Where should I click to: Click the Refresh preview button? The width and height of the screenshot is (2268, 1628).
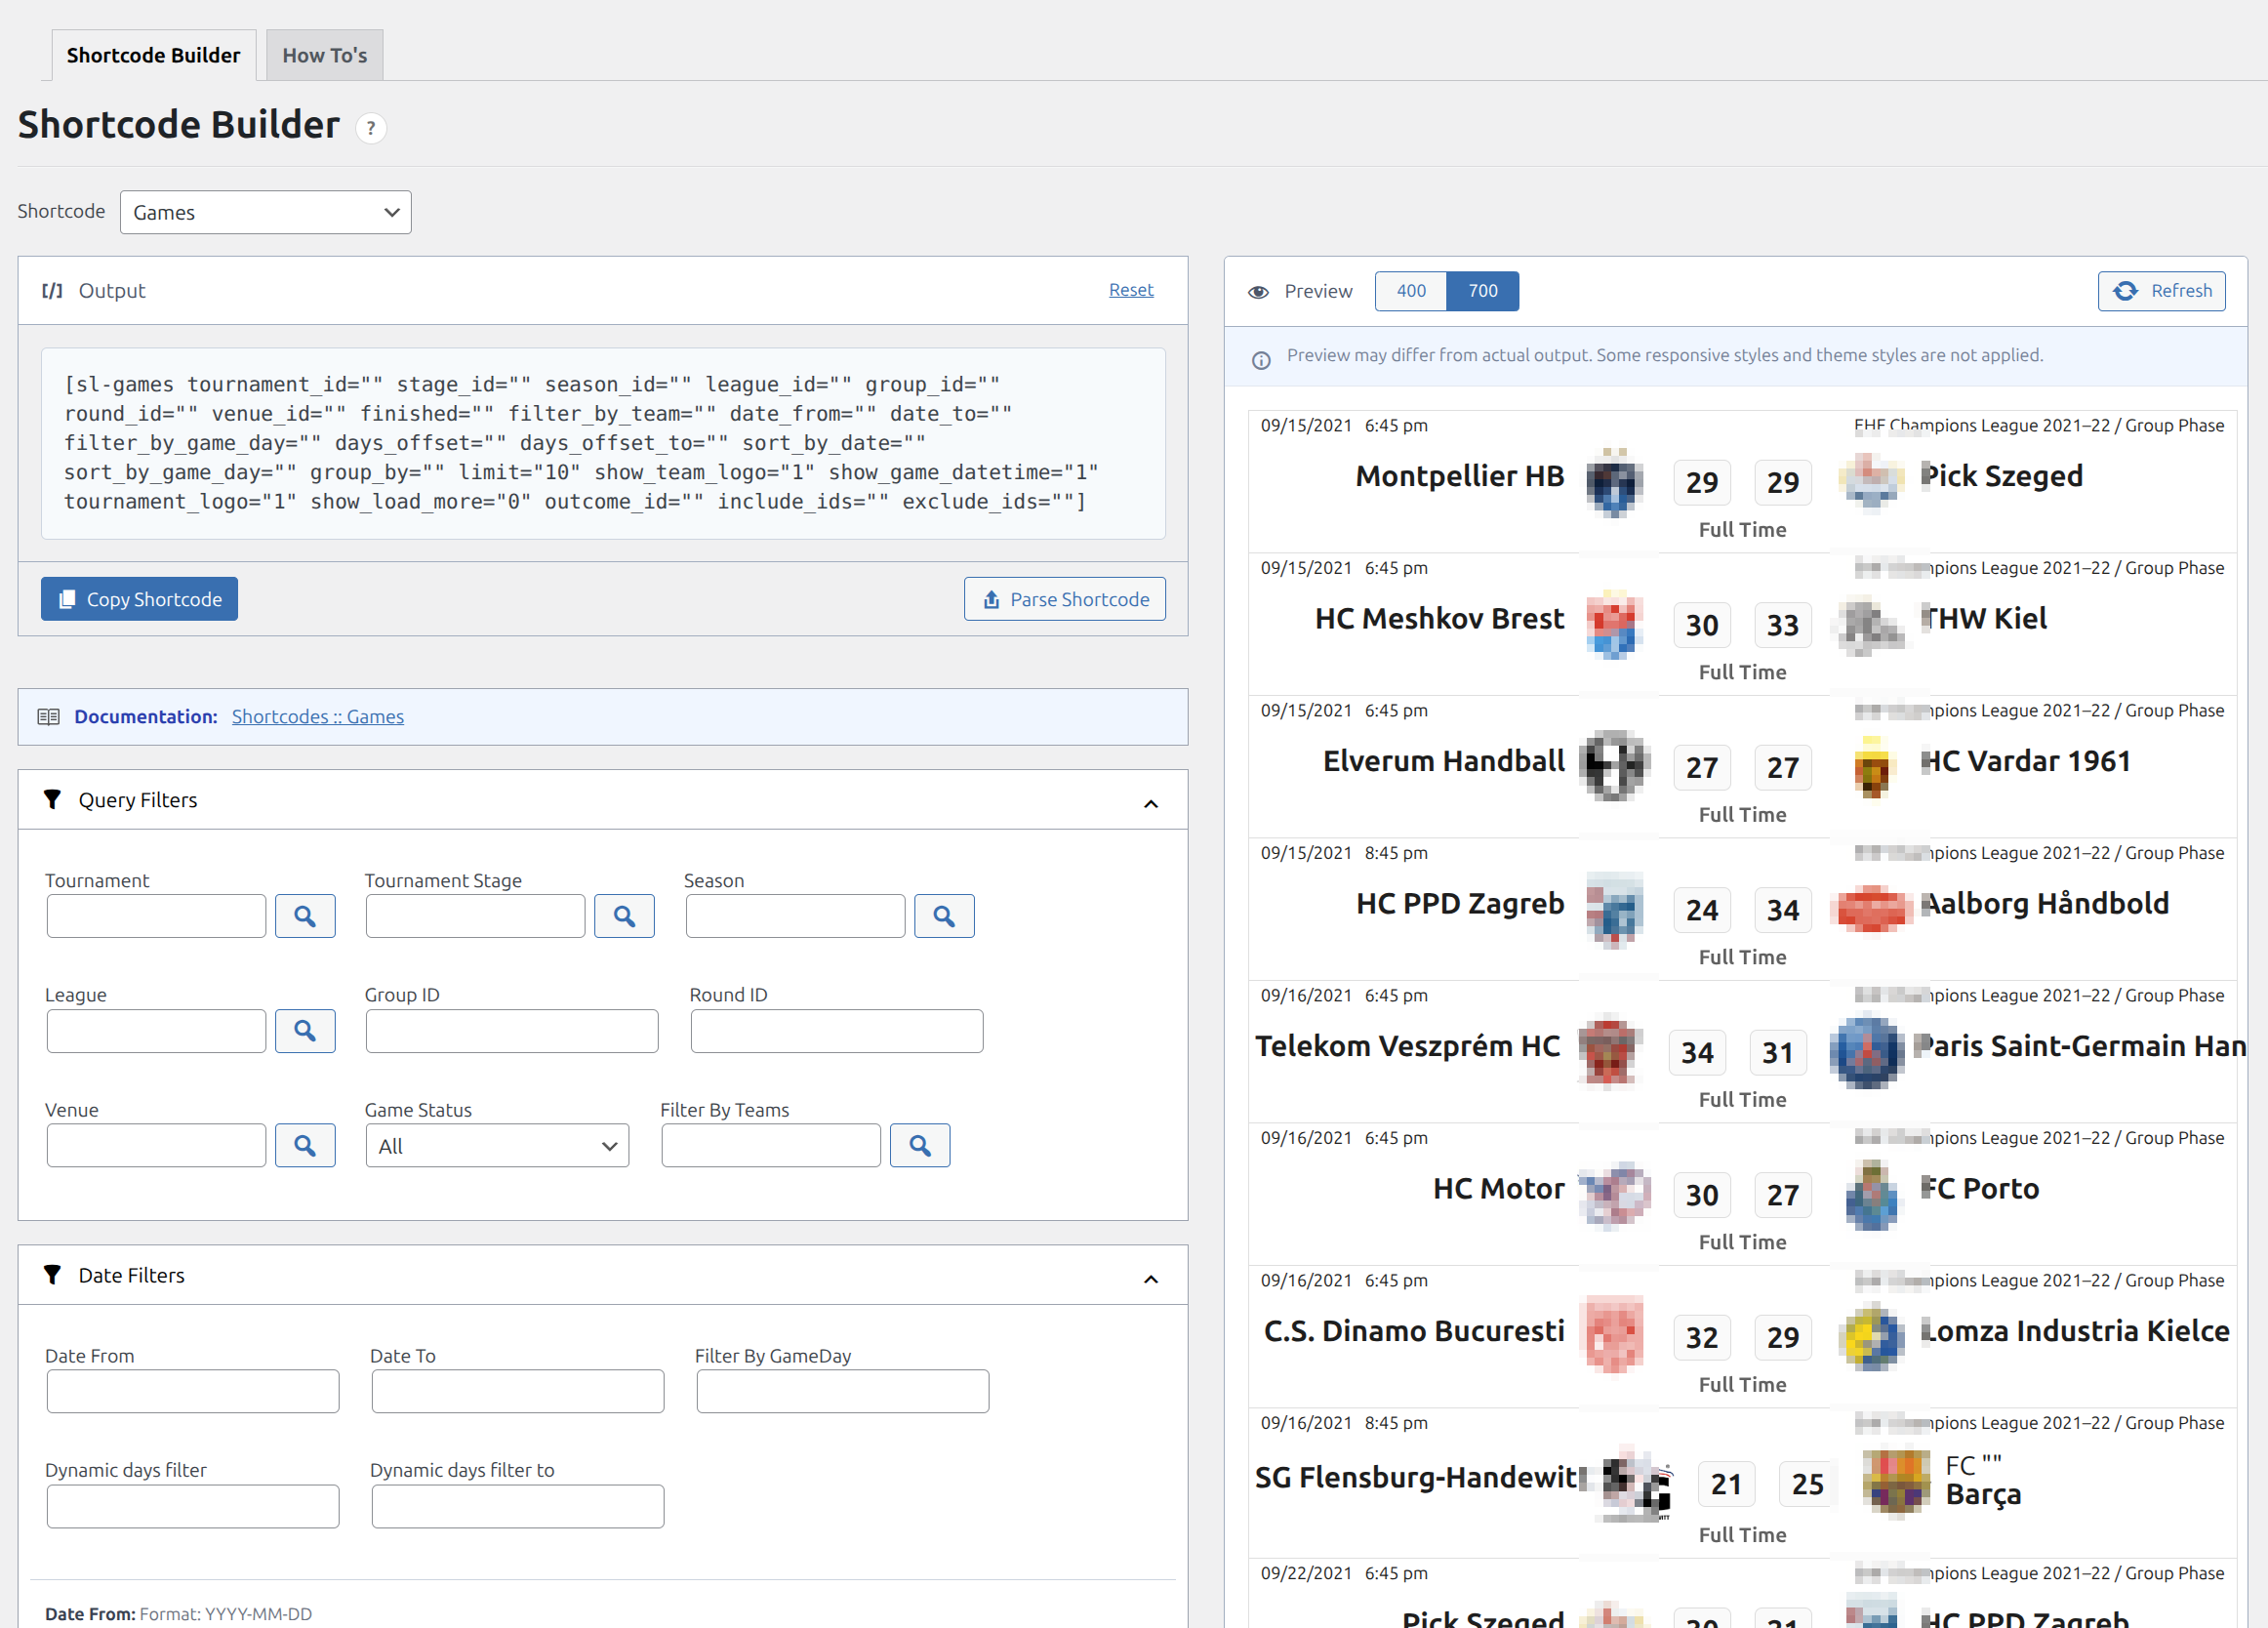point(2160,291)
